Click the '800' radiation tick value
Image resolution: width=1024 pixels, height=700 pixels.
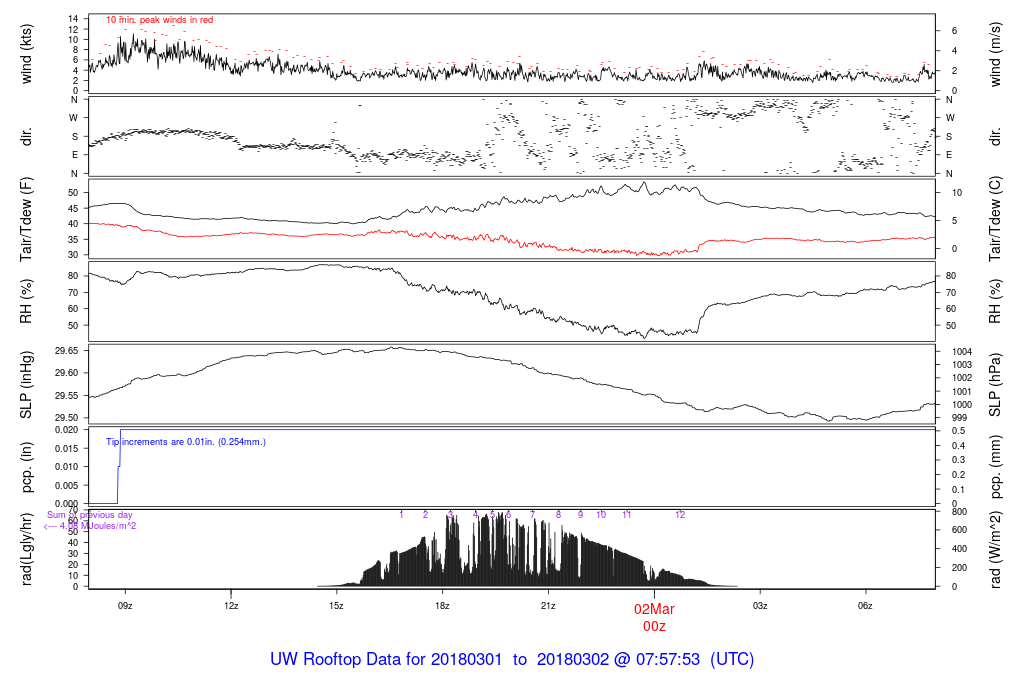point(959,512)
